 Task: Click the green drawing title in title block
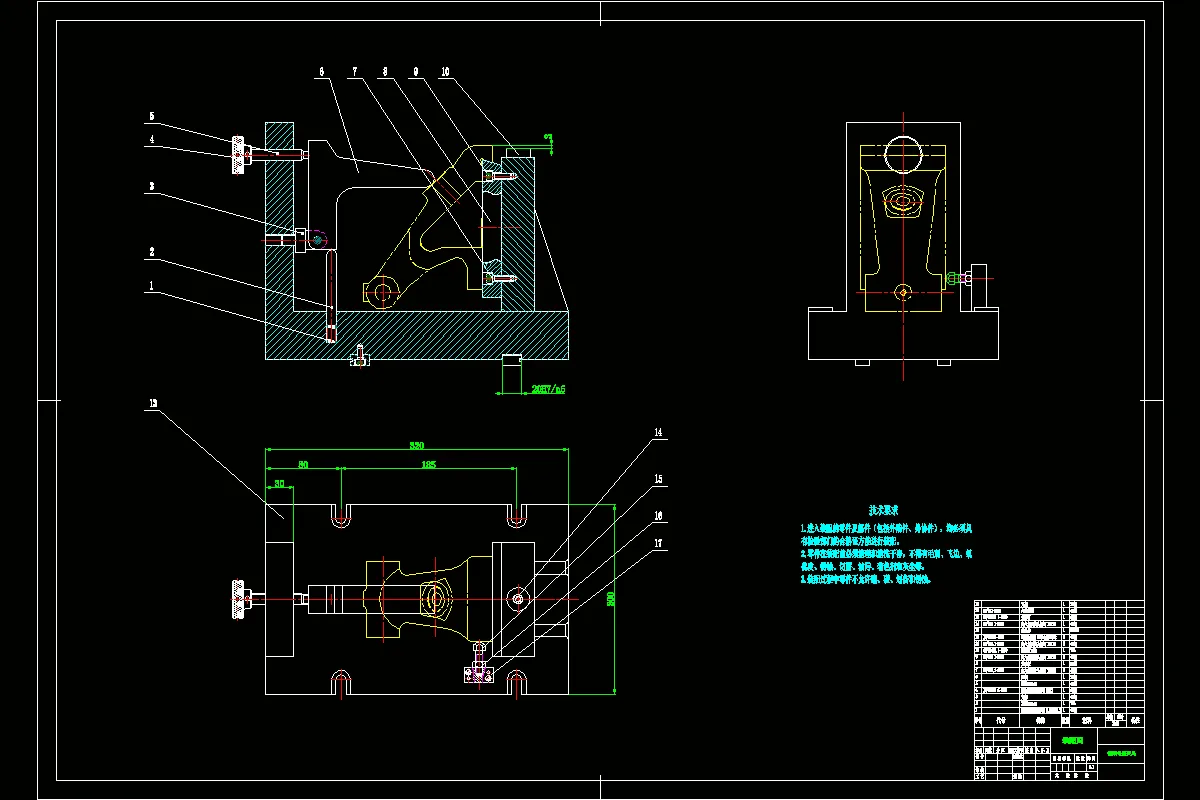(x=1071, y=741)
